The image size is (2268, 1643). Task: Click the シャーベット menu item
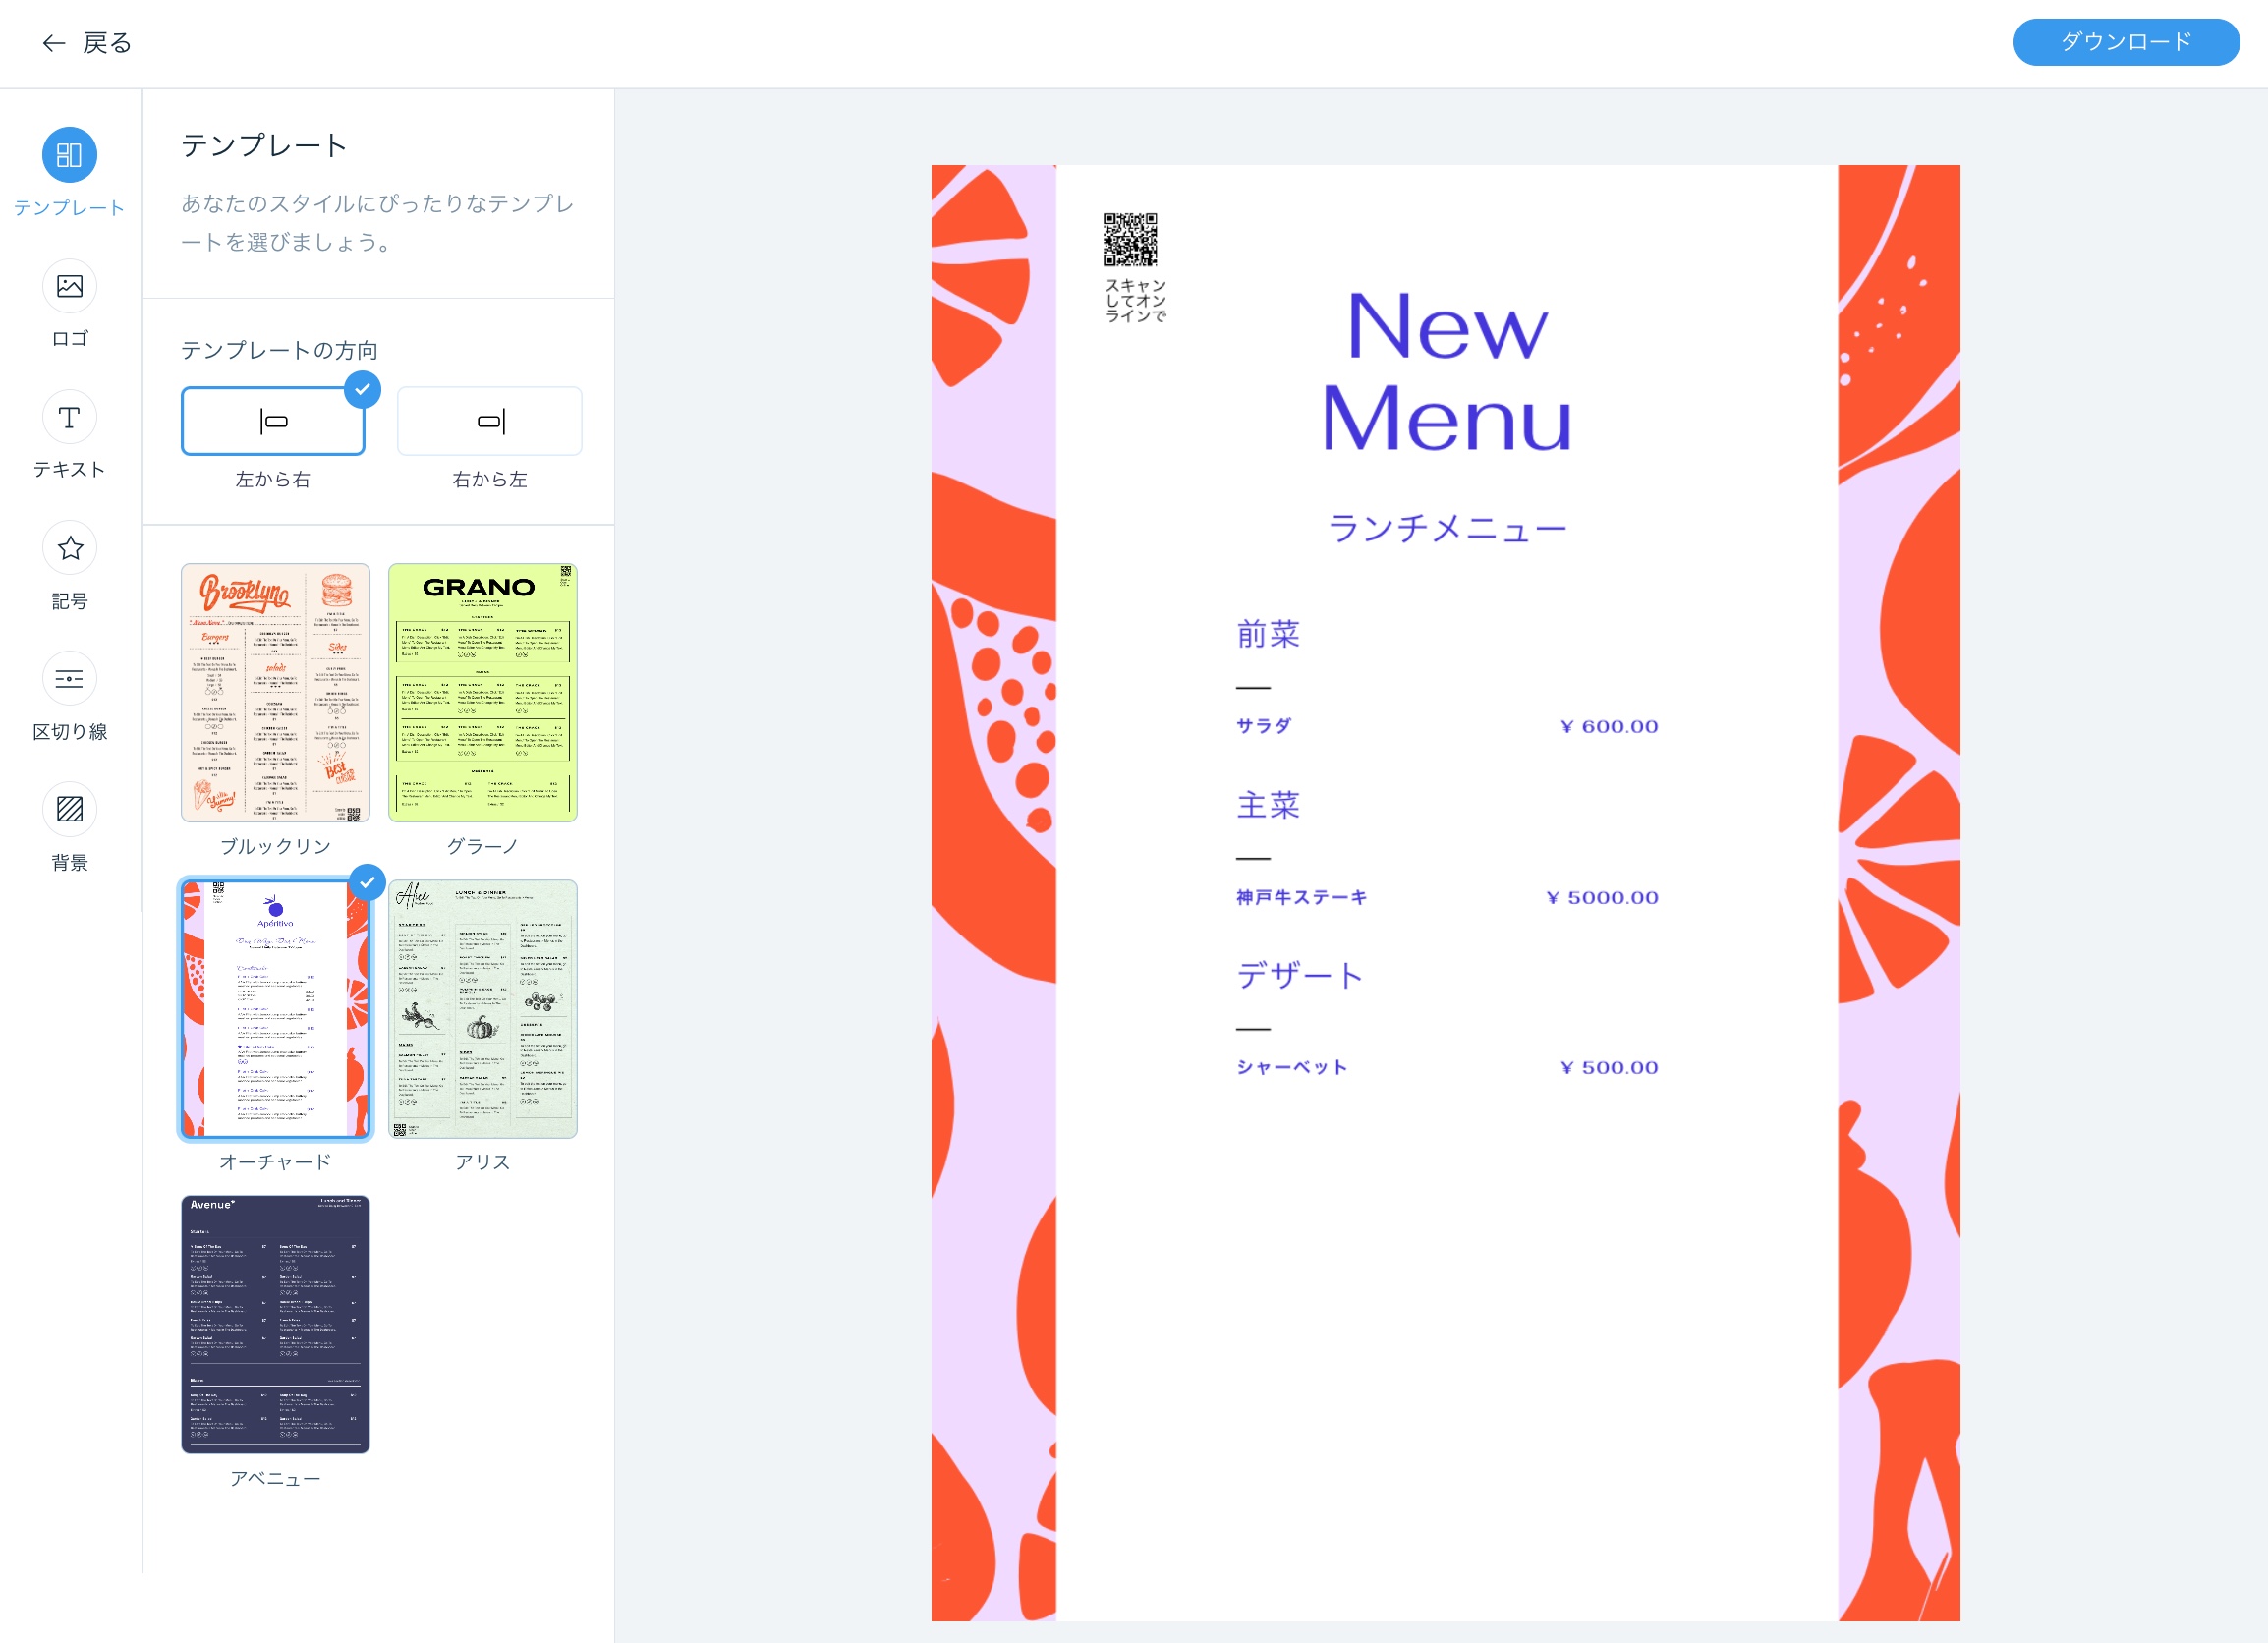tap(1291, 1067)
